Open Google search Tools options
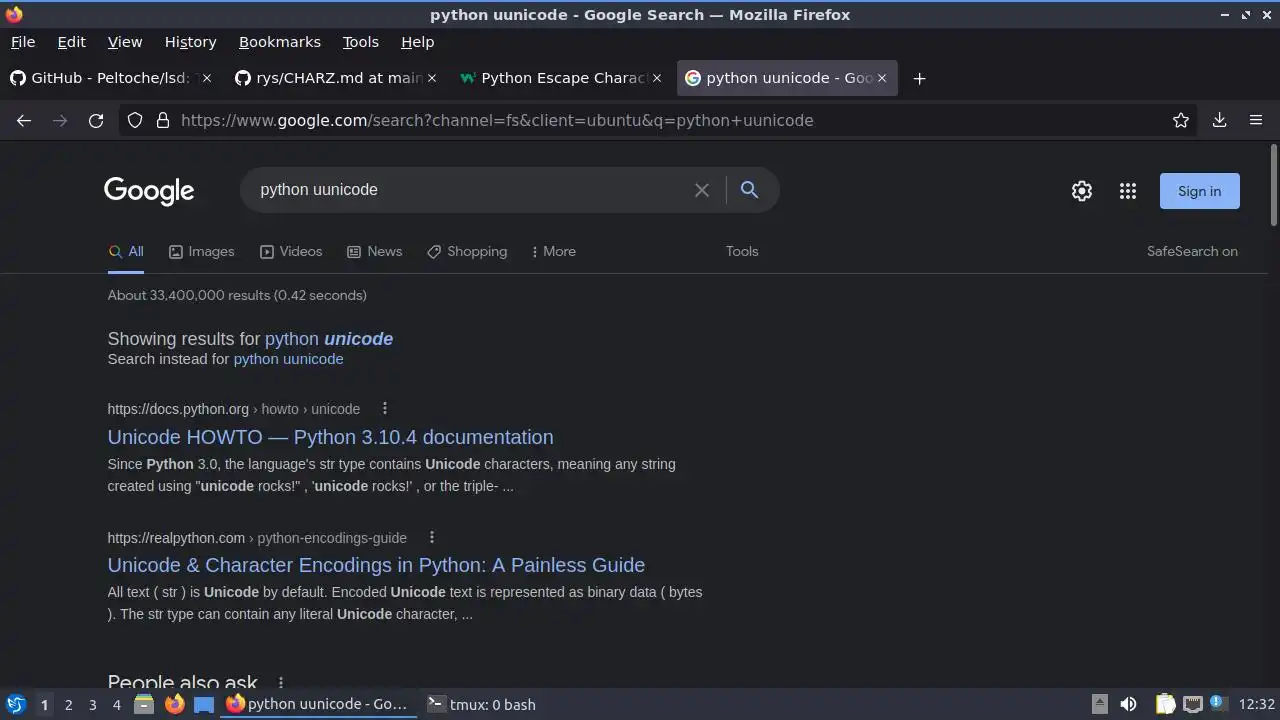 [x=742, y=251]
